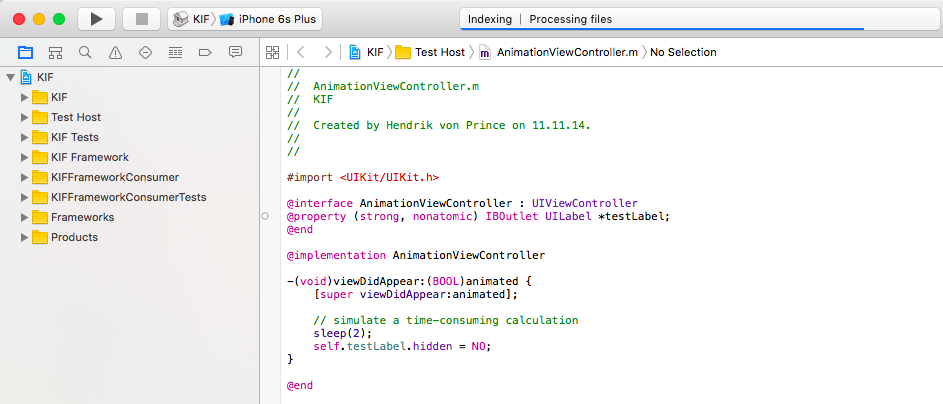
Task: Choose the iPhone 6s Plus destination
Action: pos(268,19)
